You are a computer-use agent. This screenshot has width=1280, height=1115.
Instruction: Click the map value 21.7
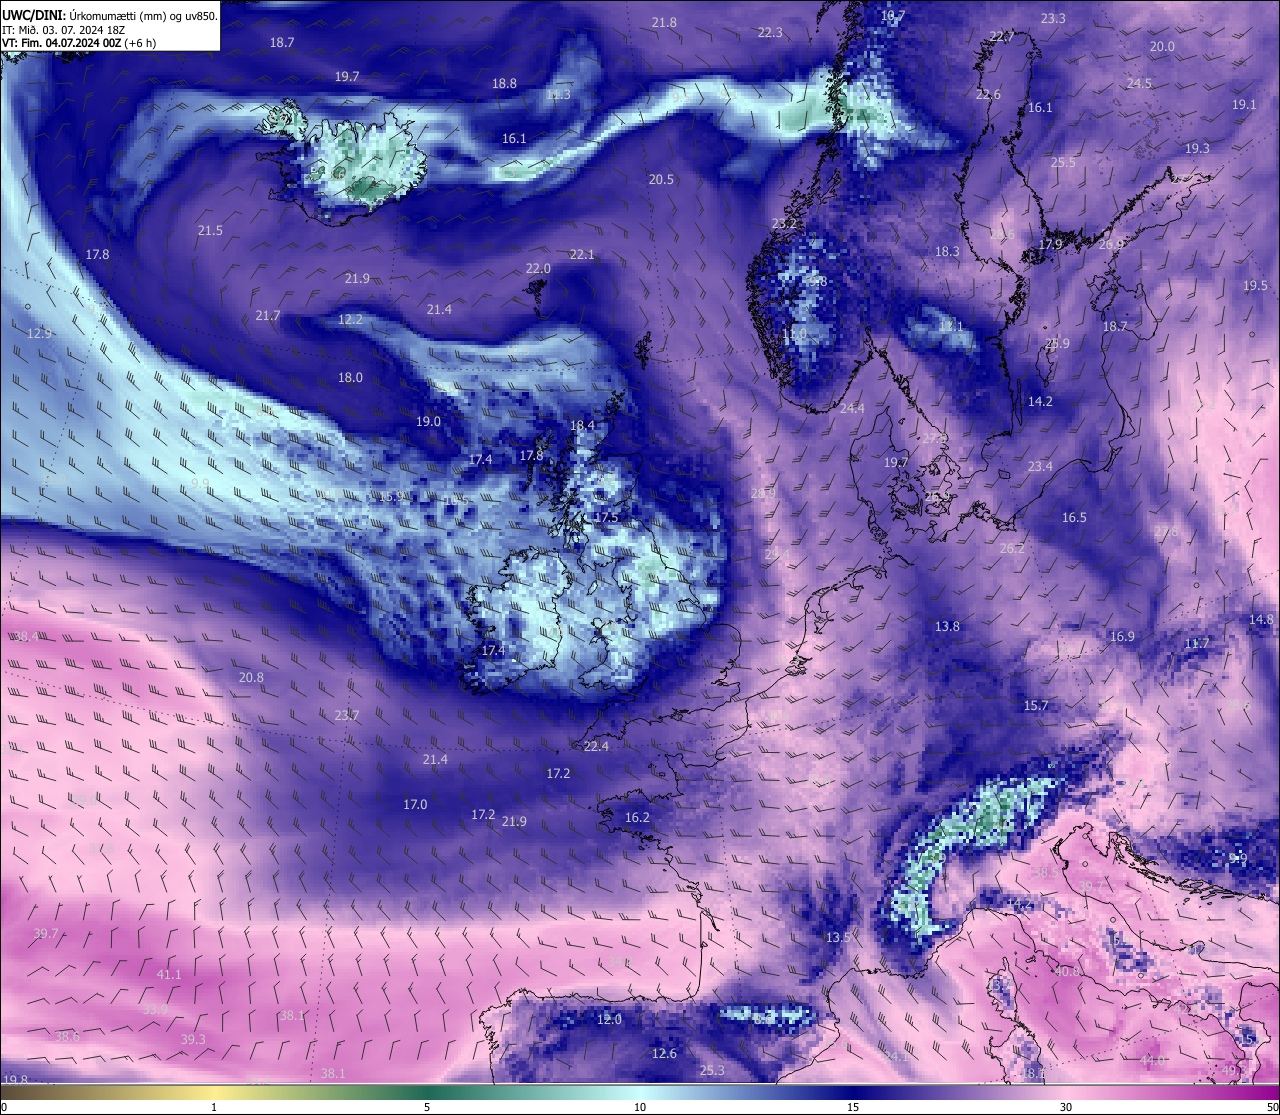pos(268,315)
